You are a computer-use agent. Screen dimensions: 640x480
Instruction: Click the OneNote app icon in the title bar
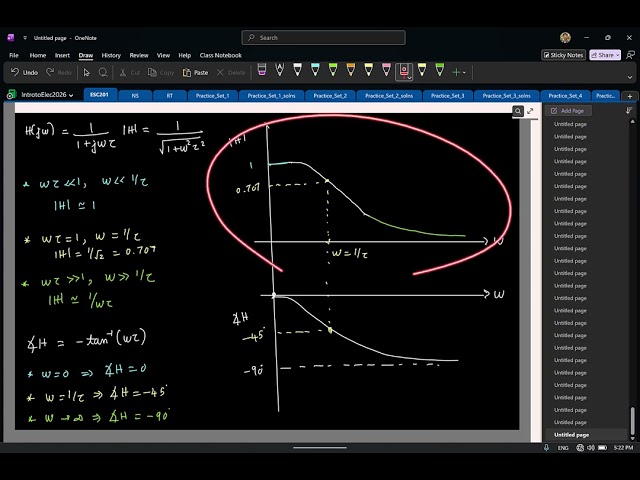[x=11, y=38]
